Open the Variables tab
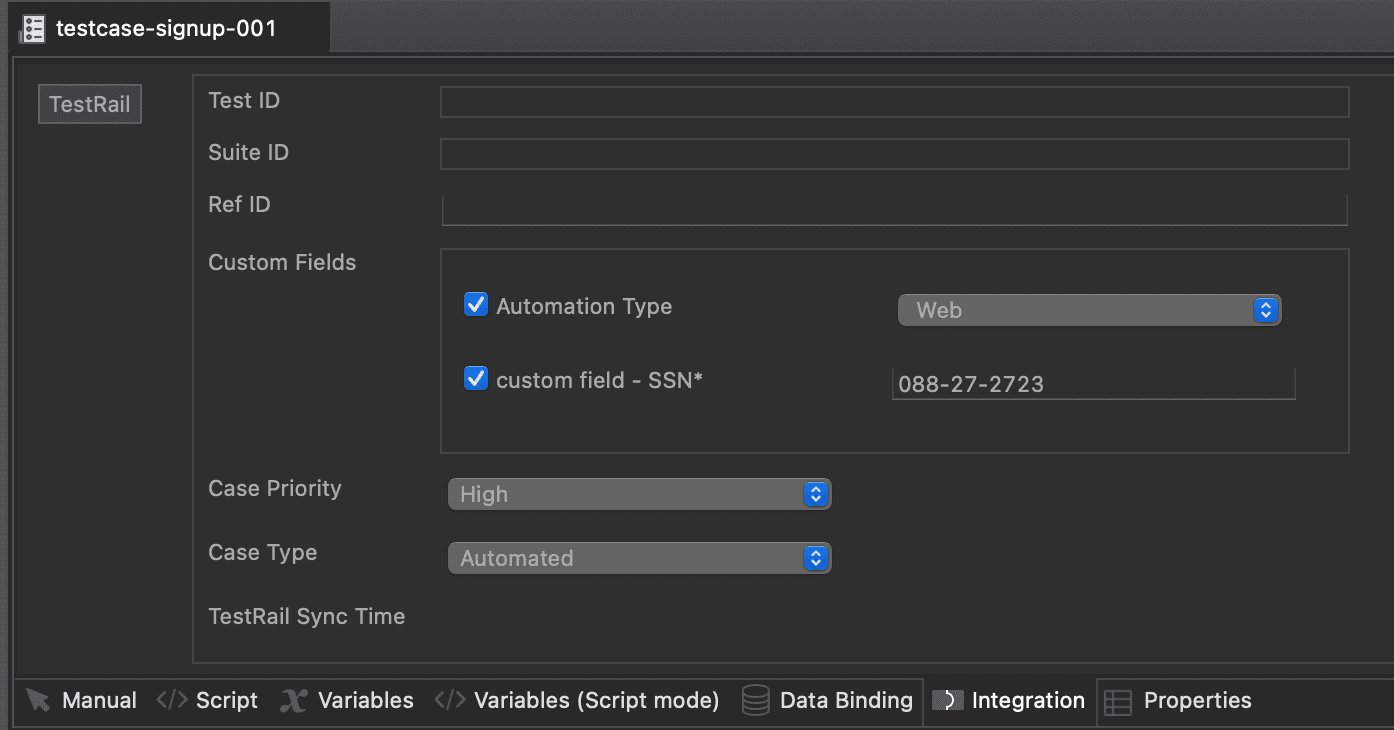 [347, 701]
